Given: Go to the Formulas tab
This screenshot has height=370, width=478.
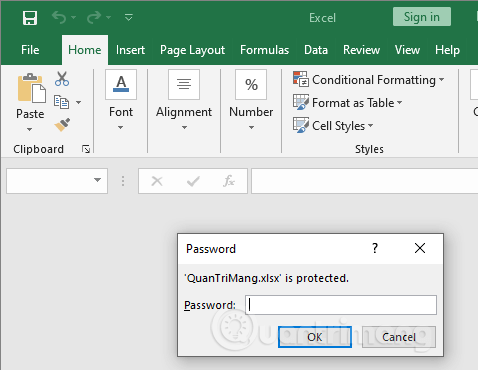Looking at the screenshot, I should (x=264, y=50).
